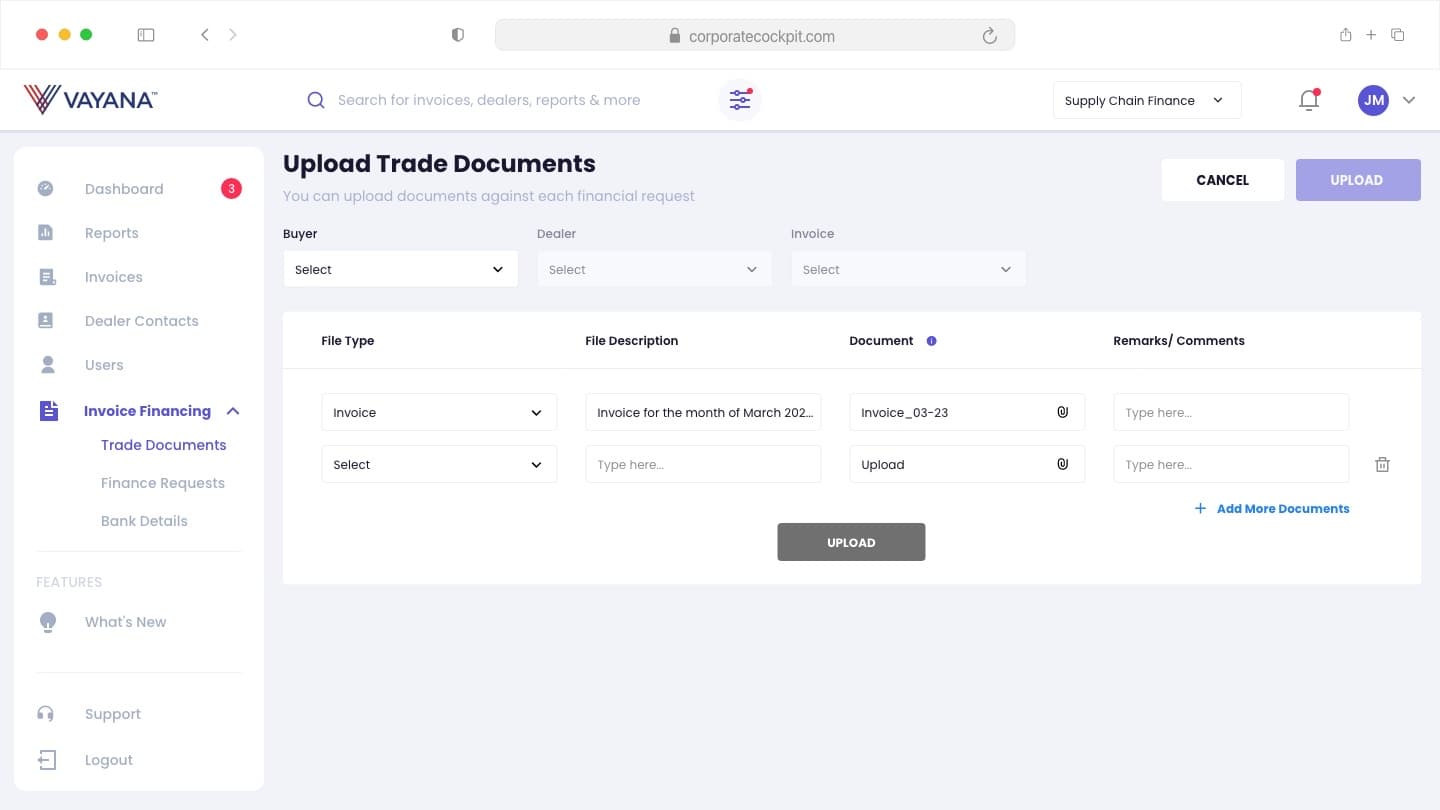Click the purple UPLOAD button at top
The height and width of the screenshot is (810, 1440).
1358,180
